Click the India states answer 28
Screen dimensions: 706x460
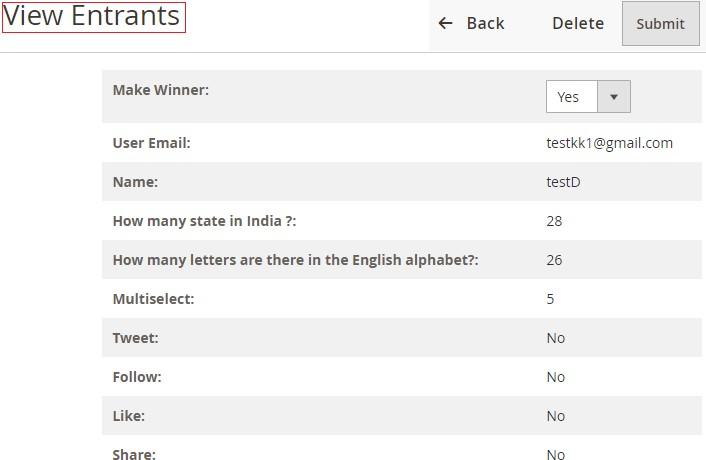click(x=554, y=221)
